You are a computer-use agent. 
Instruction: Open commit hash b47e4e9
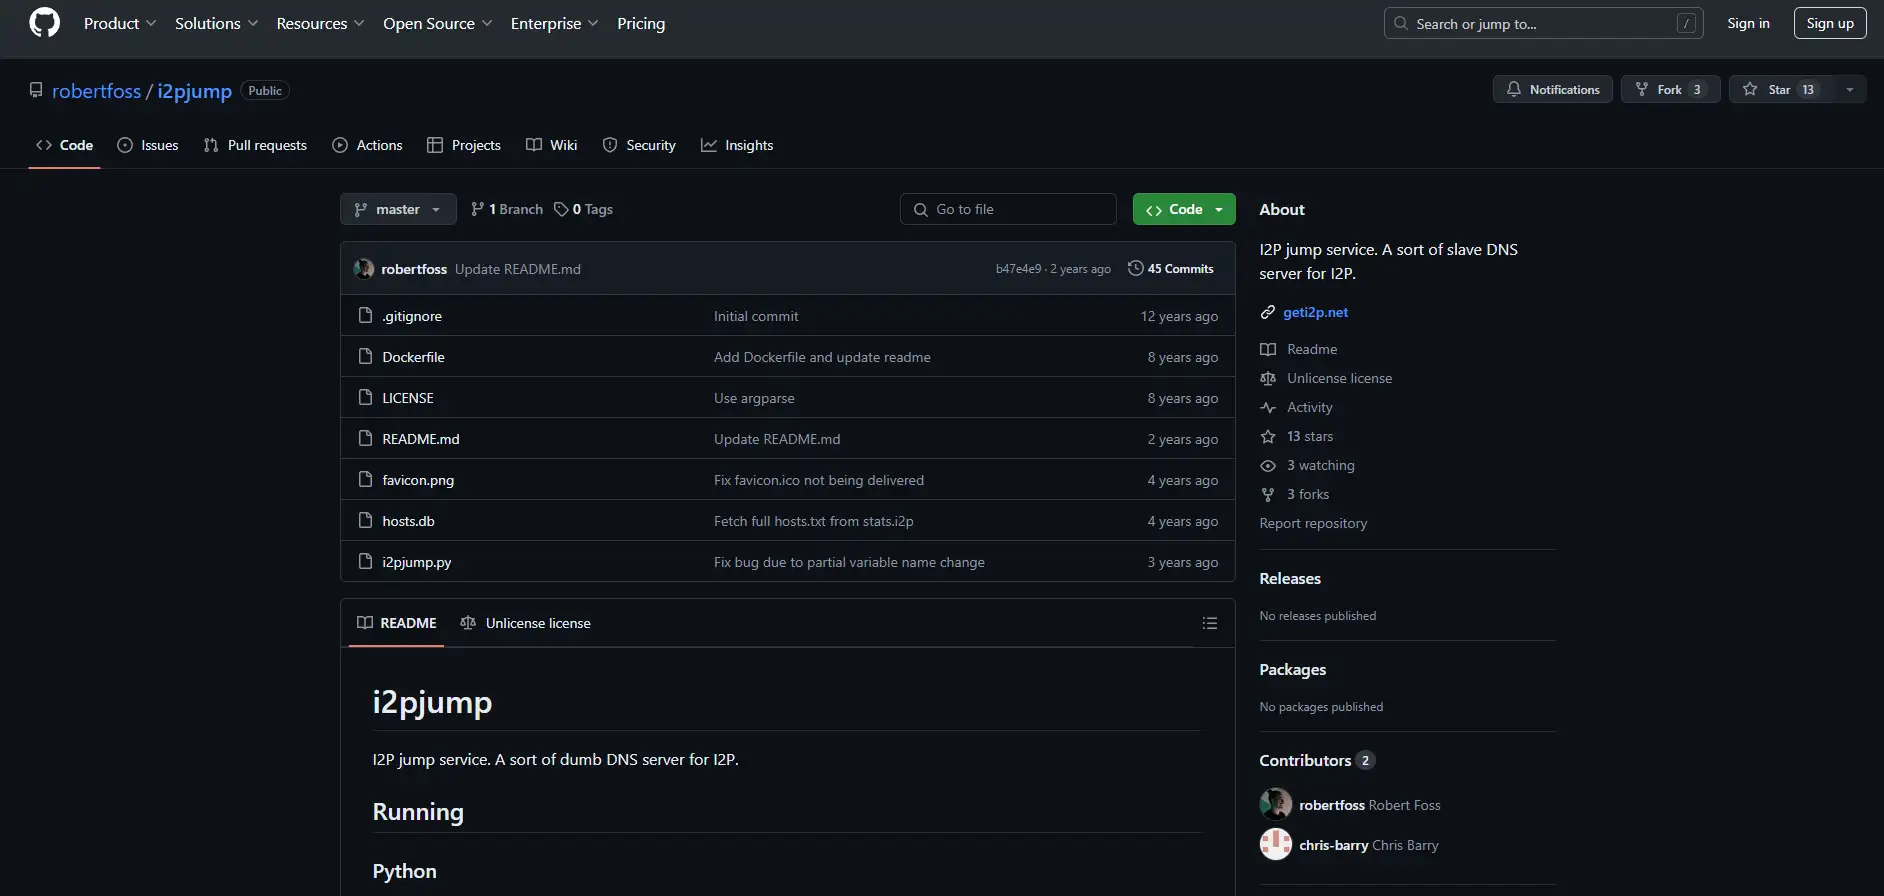coord(1018,269)
